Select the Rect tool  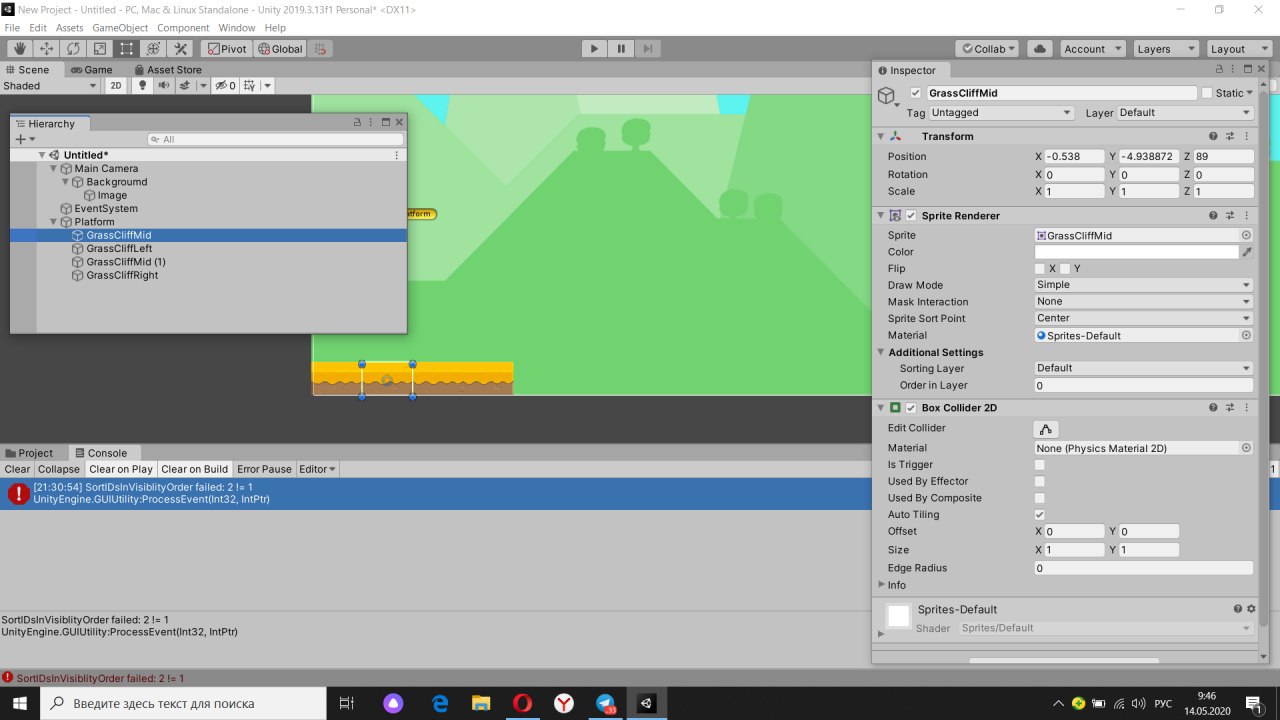click(127, 48)
